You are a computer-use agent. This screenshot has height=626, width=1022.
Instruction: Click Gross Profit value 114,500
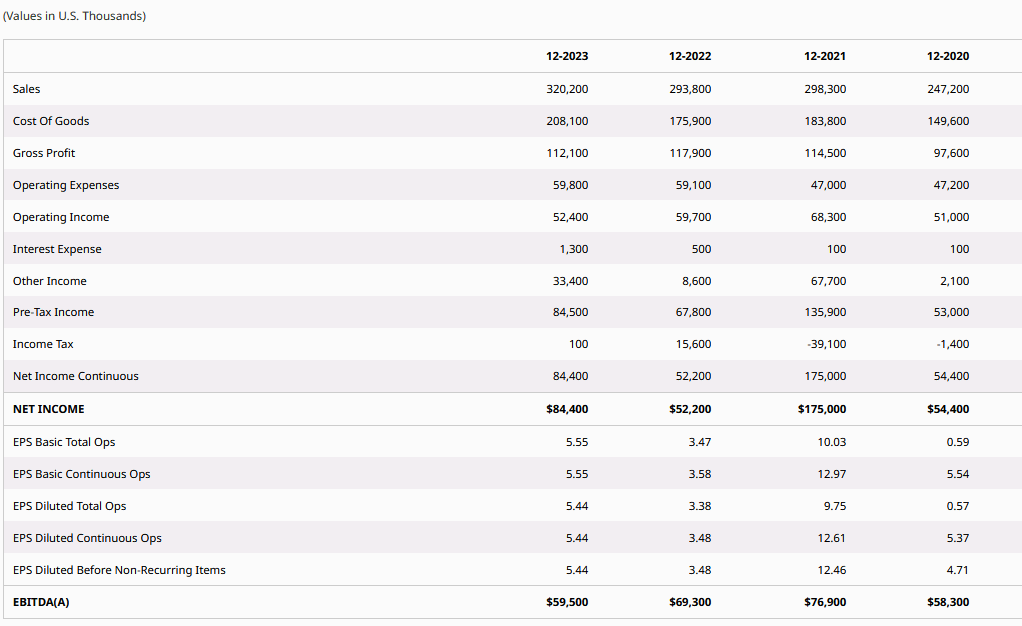click(825, 153)
